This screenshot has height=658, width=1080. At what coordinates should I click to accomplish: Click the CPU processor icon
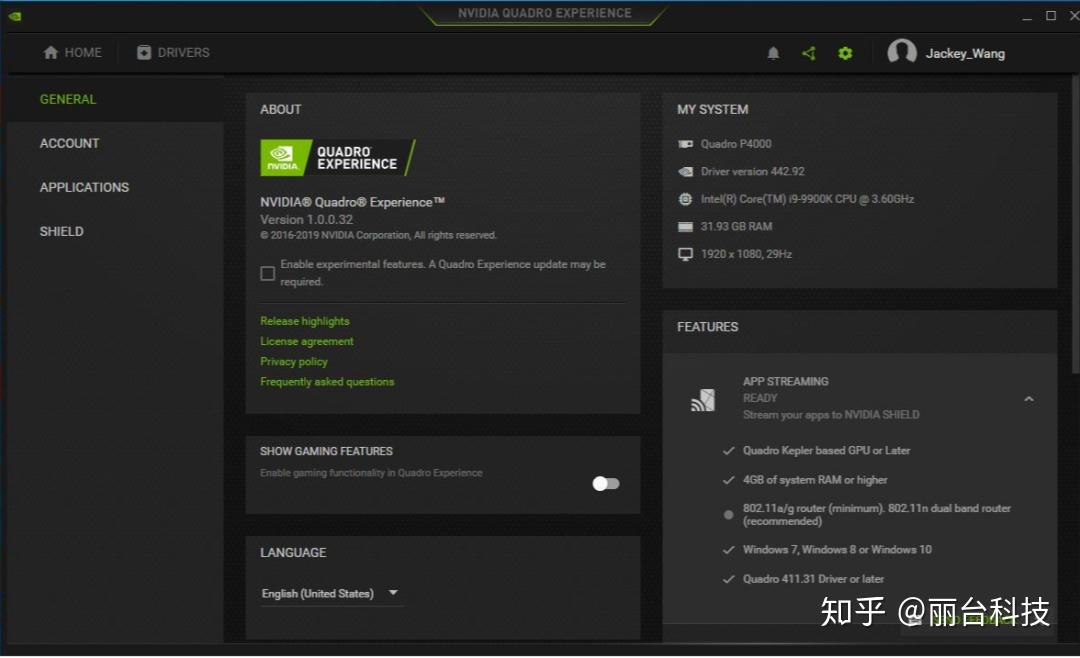685,199
